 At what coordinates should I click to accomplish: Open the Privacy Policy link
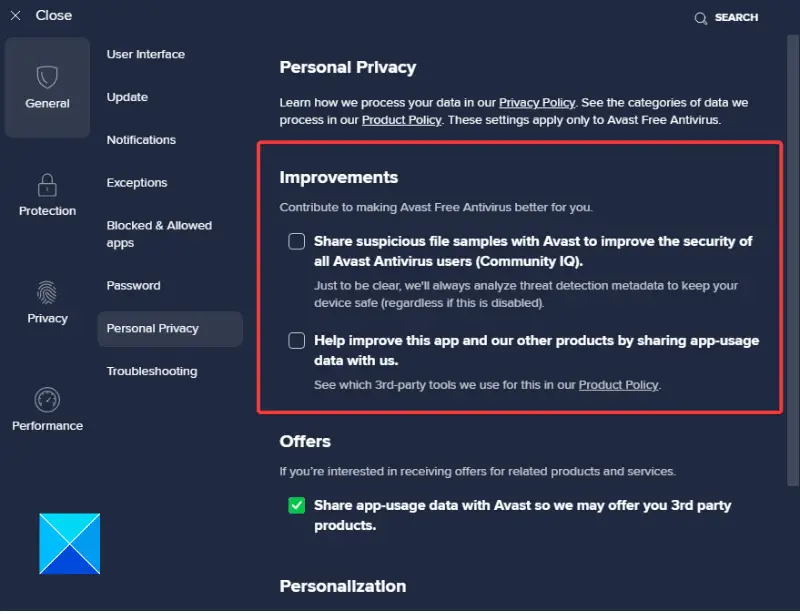[x=536, y=103]
